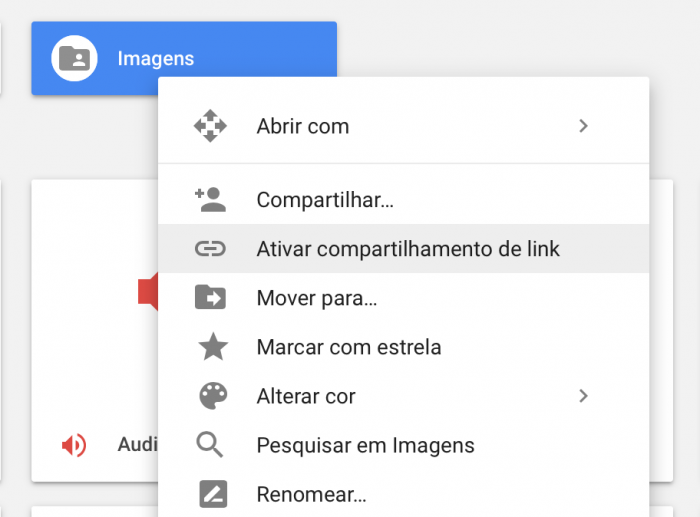The width and height of the screenshot is (700, 517).
Task: Click the magnifier search icon
Action: coord(209,445)
